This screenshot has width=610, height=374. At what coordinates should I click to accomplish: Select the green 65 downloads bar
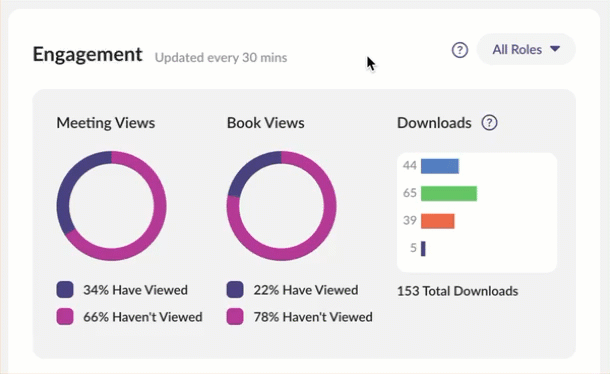click(x=449, y=193)
